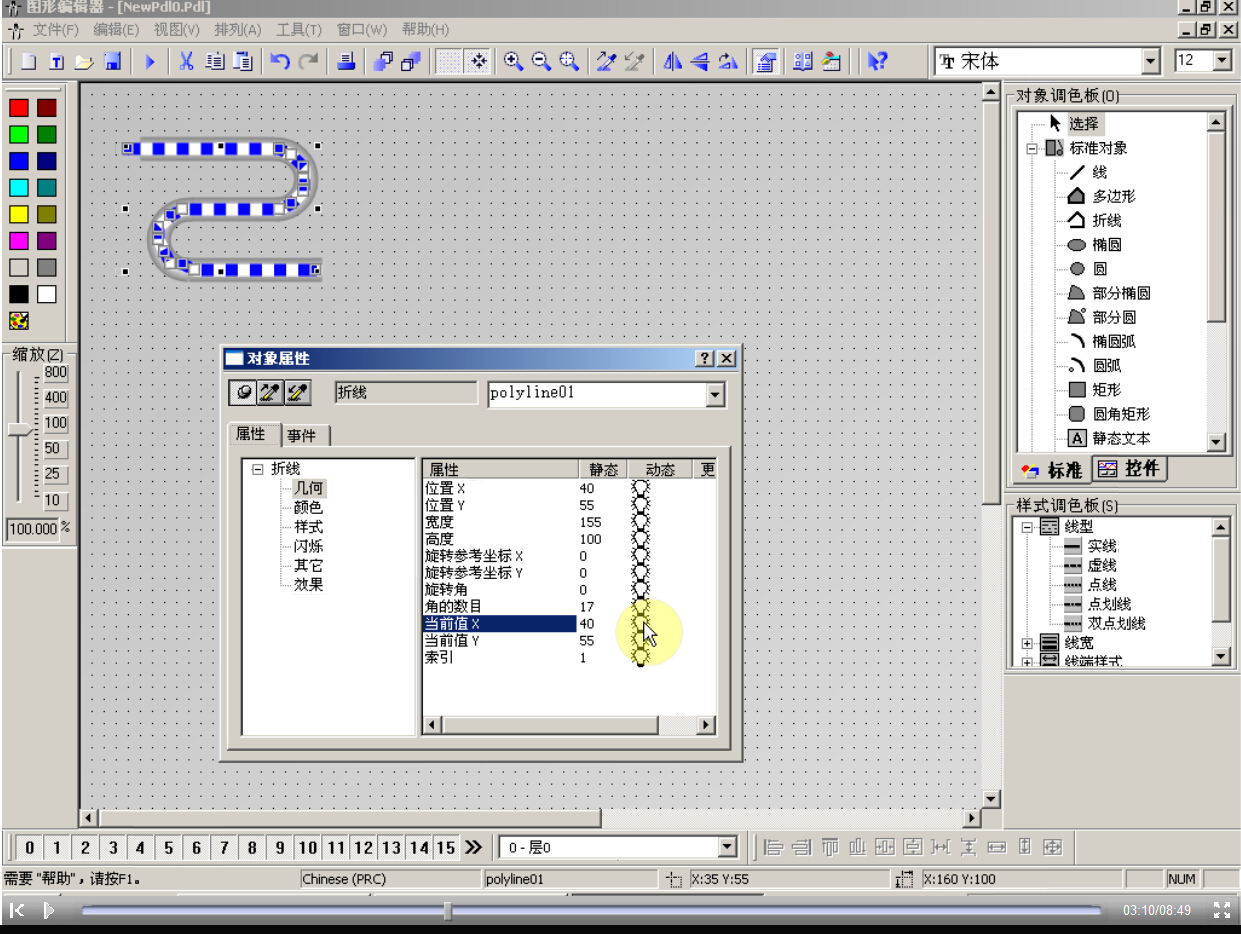
Task: Toggle the snap-to-grid toolbar button
Action: 479,62
